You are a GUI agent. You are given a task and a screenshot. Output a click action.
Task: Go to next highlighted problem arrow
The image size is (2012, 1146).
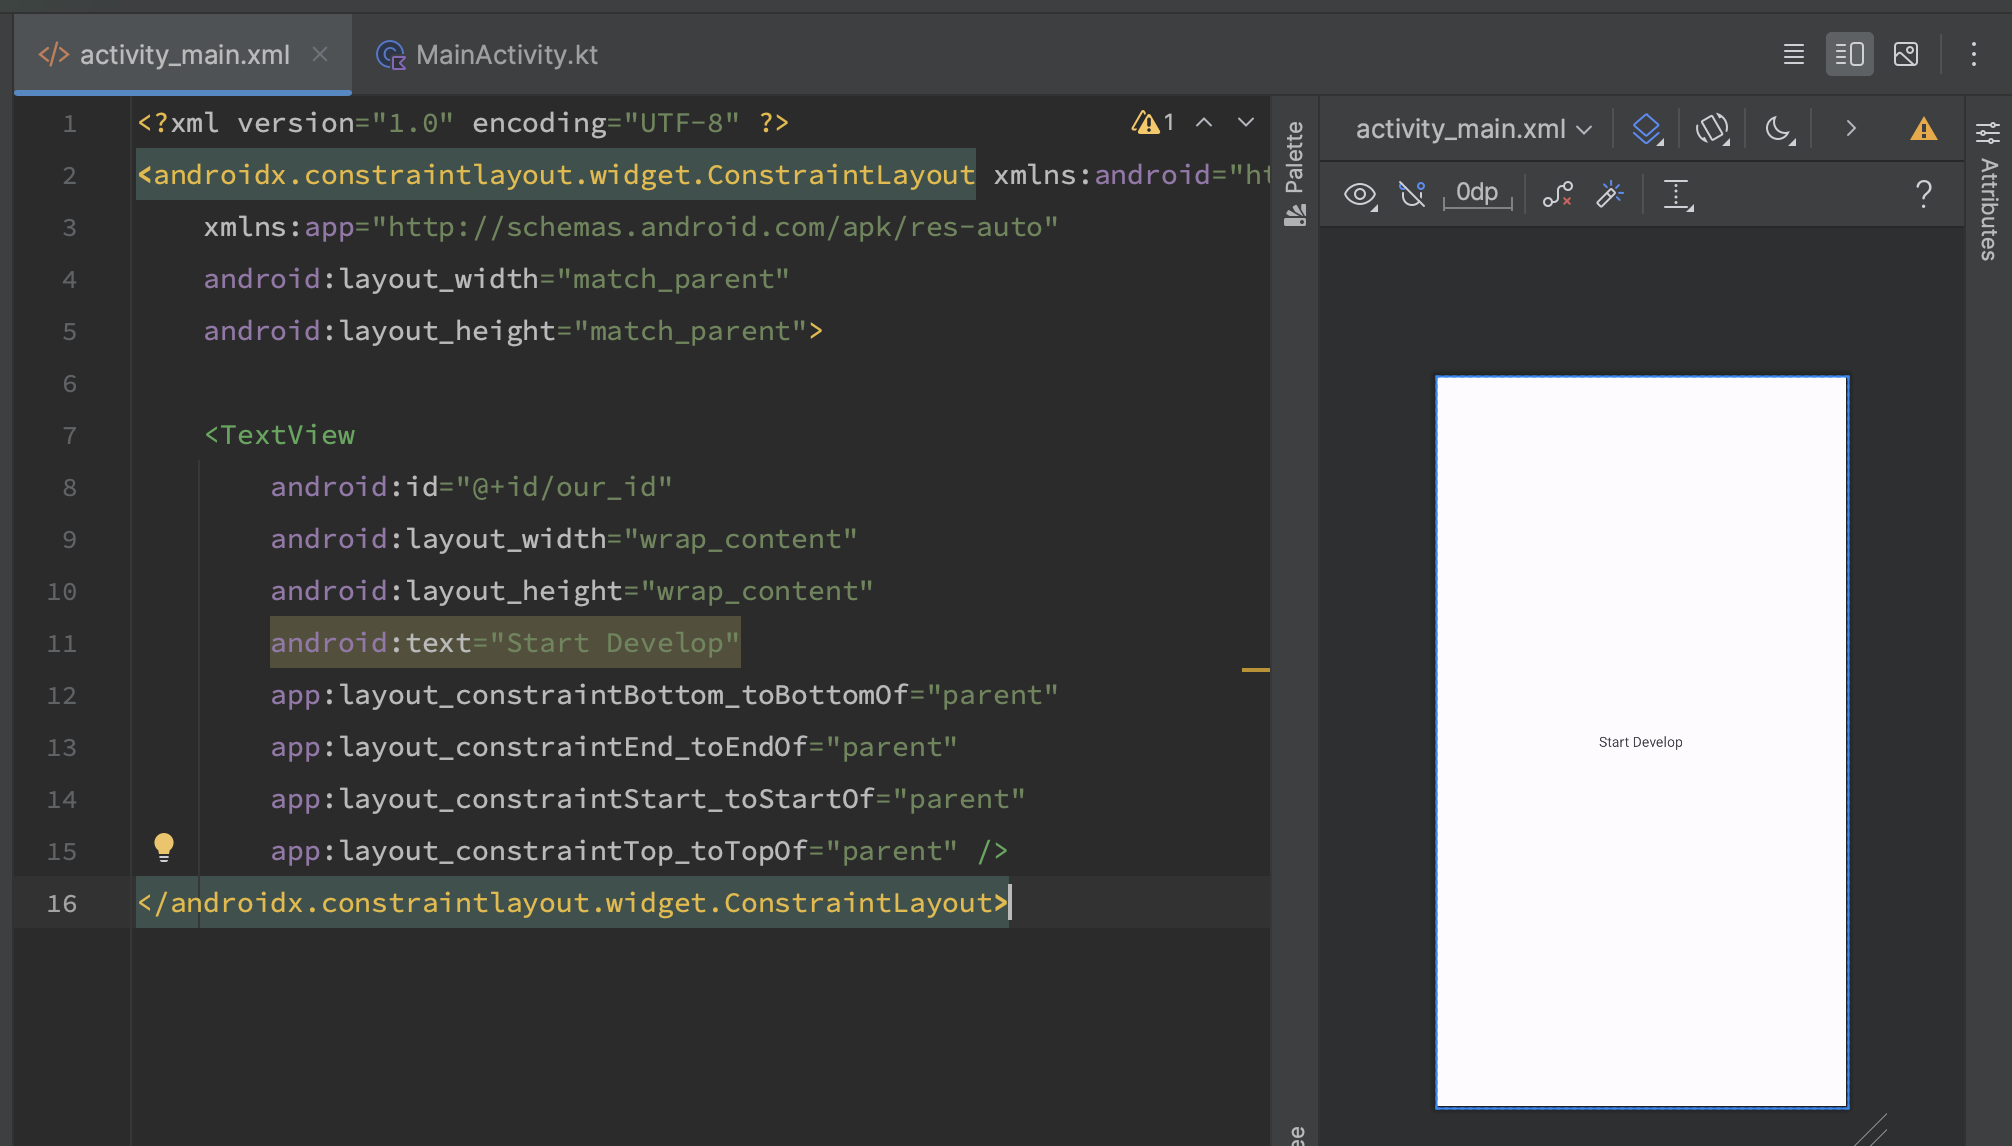(1246, 122)
